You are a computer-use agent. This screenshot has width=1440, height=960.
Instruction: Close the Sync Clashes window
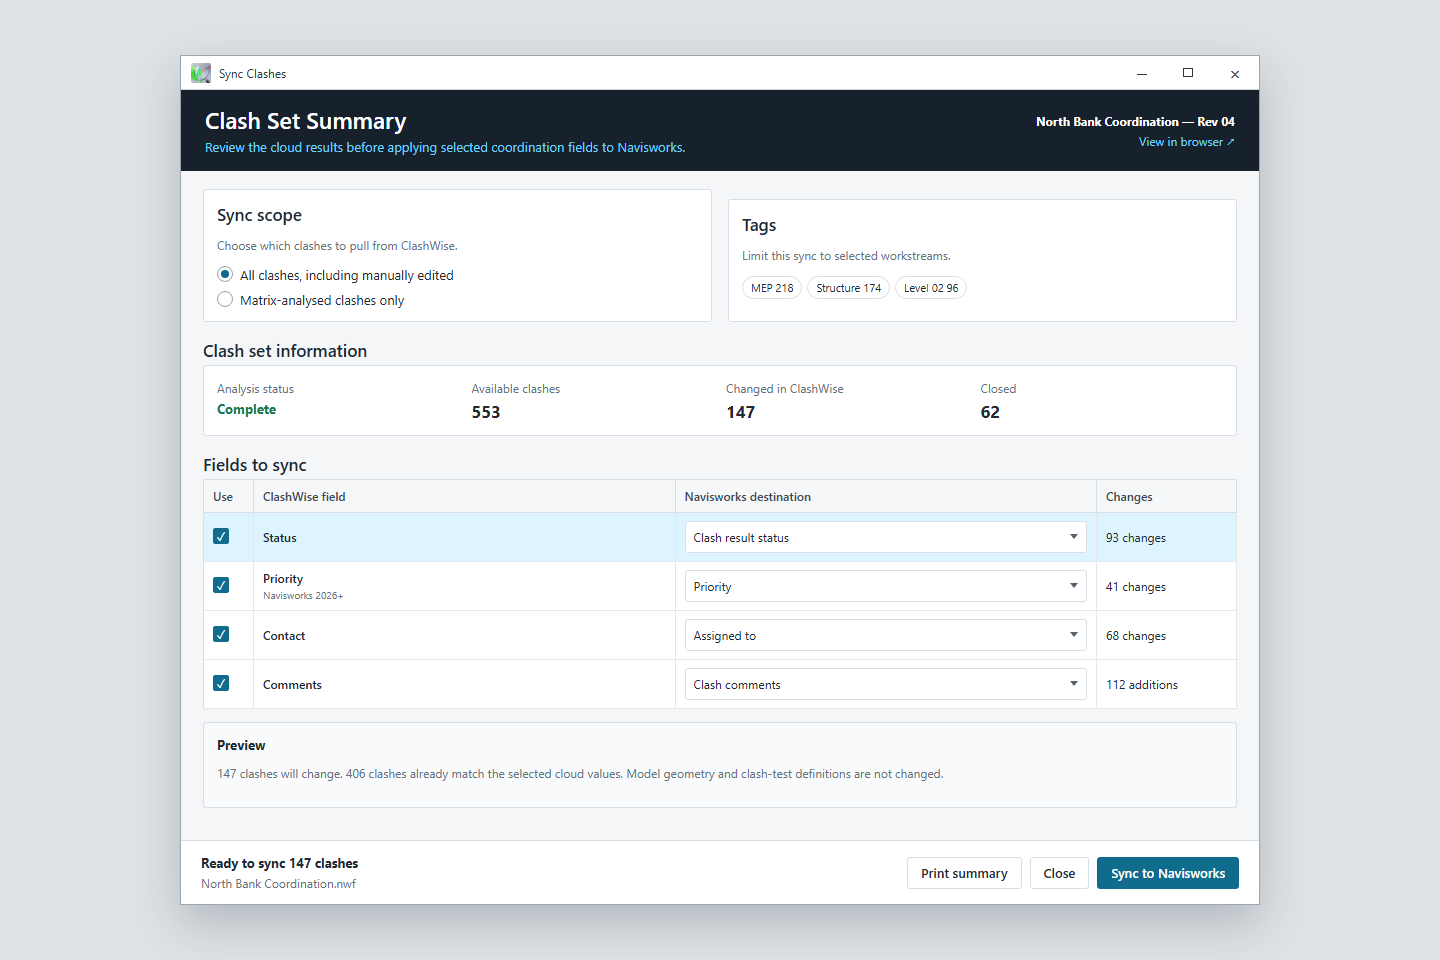coord(1235,73)
